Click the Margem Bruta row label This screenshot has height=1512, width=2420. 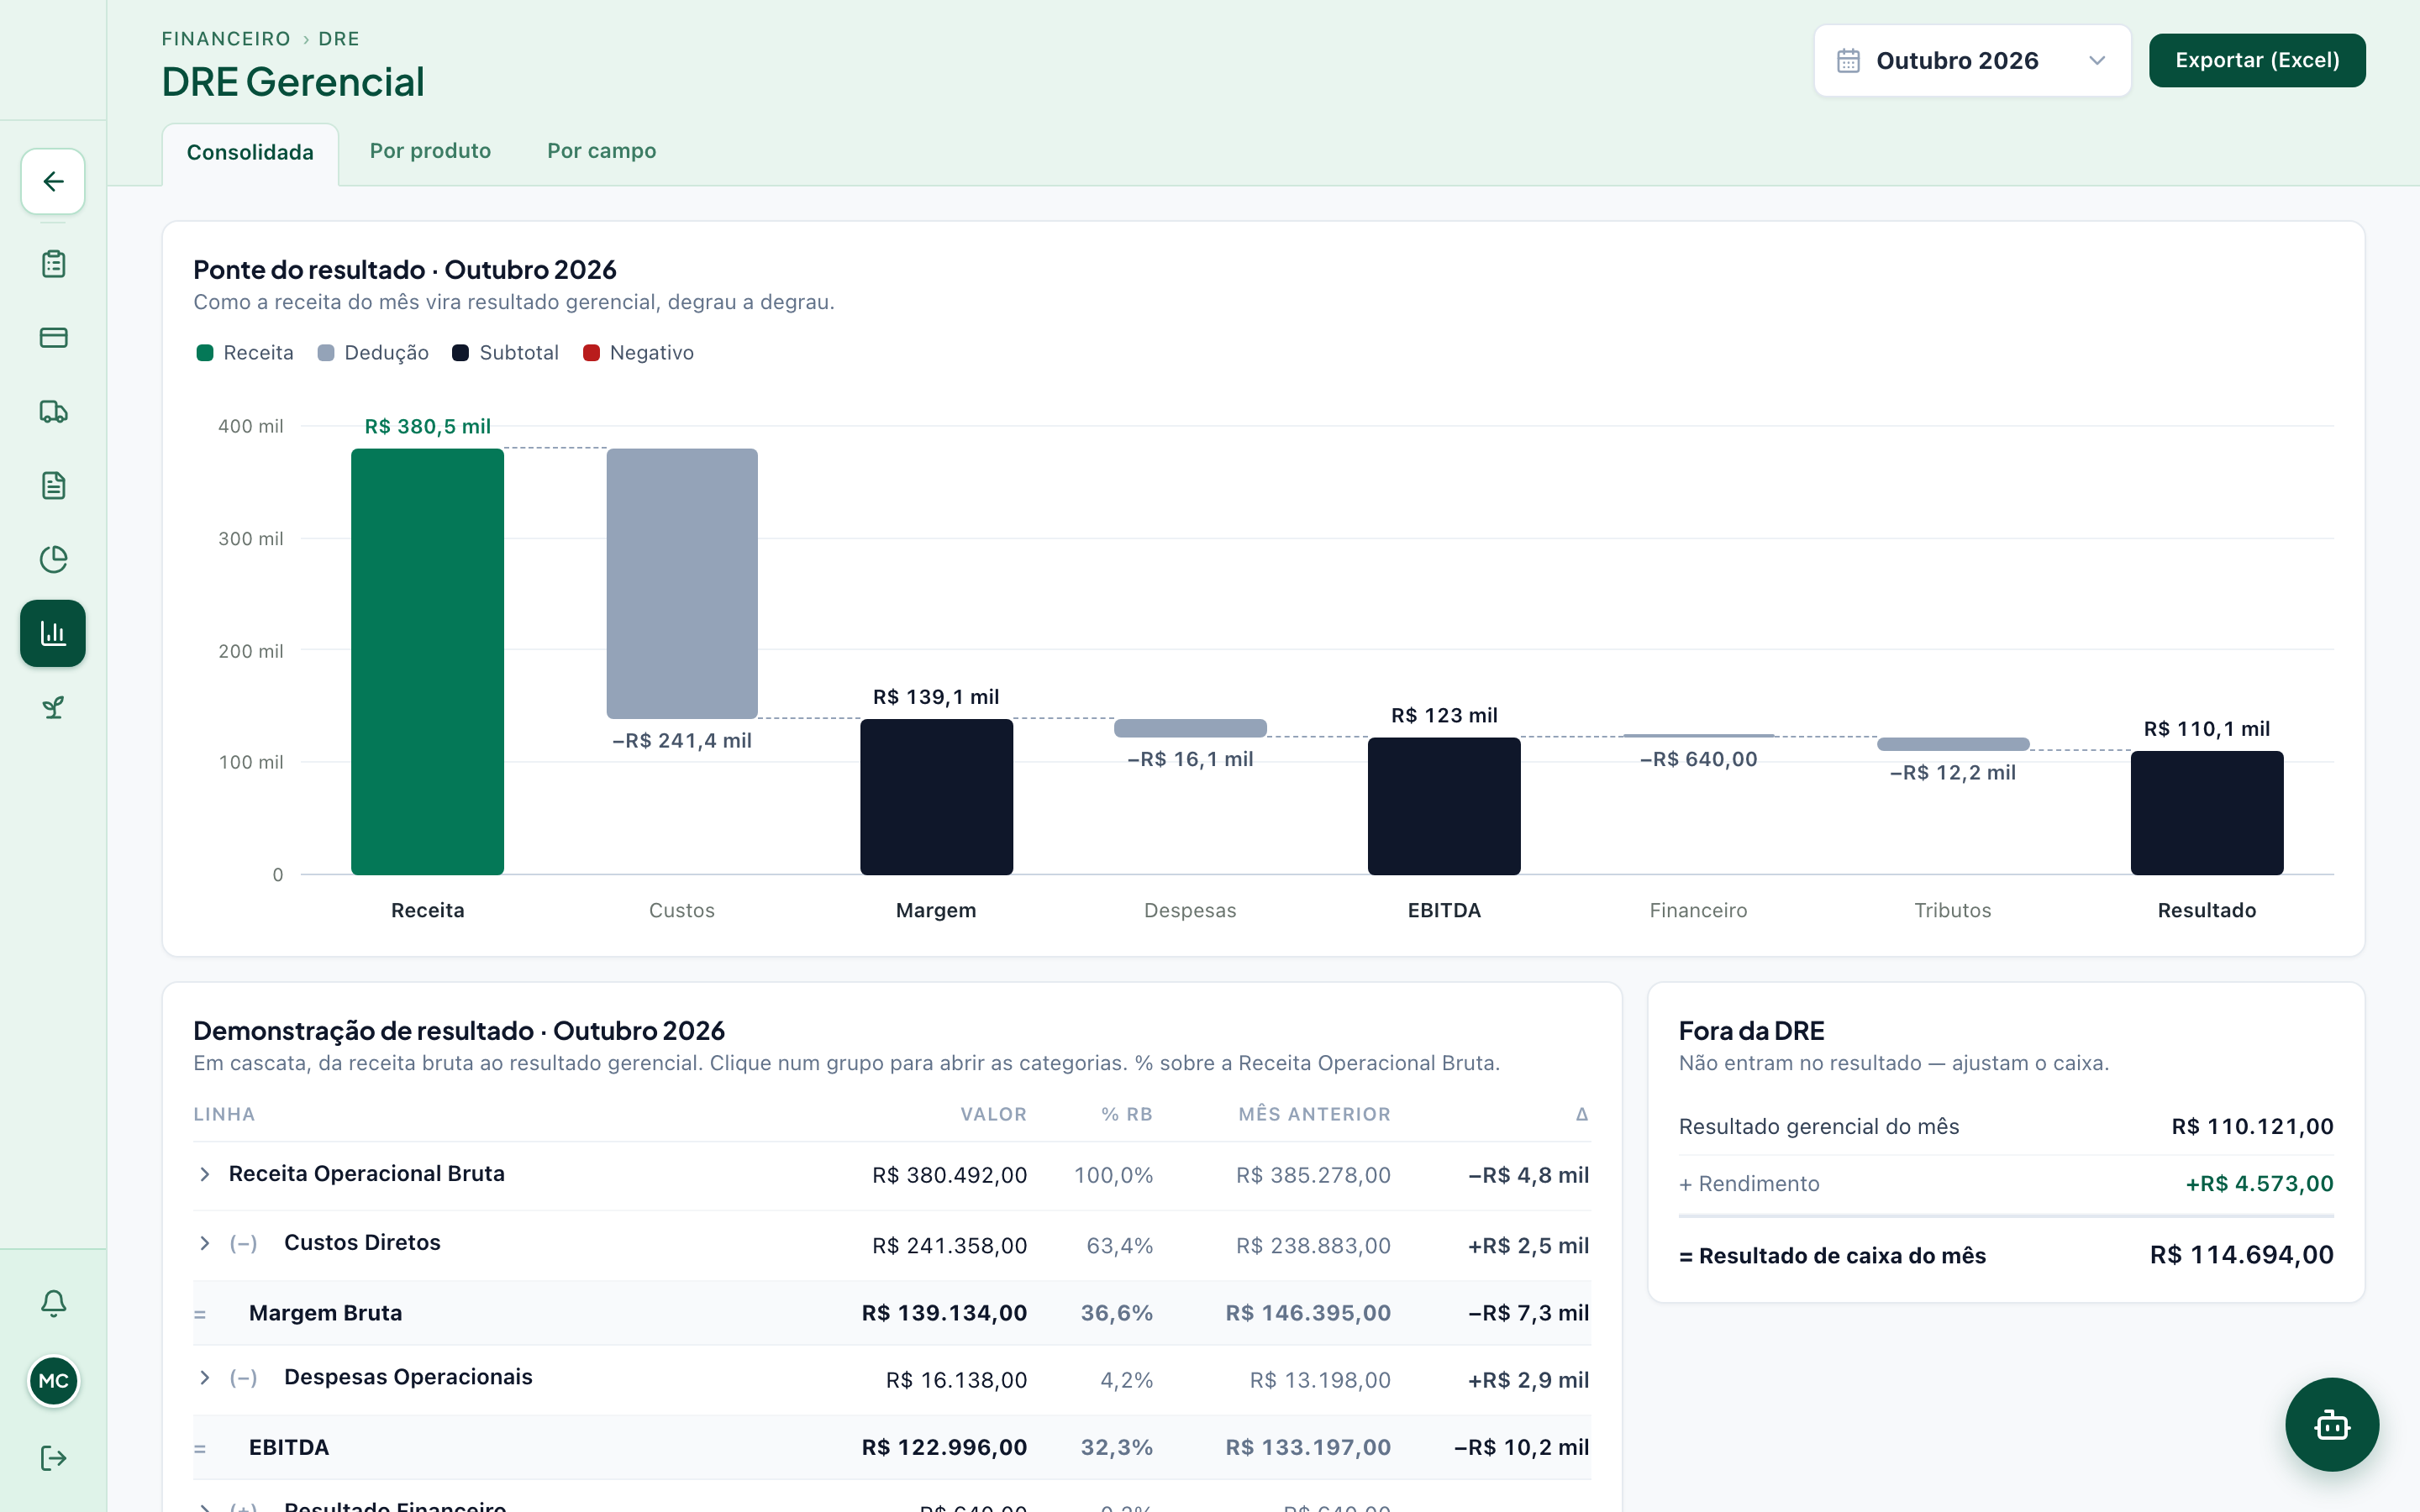coord(325,1313)
